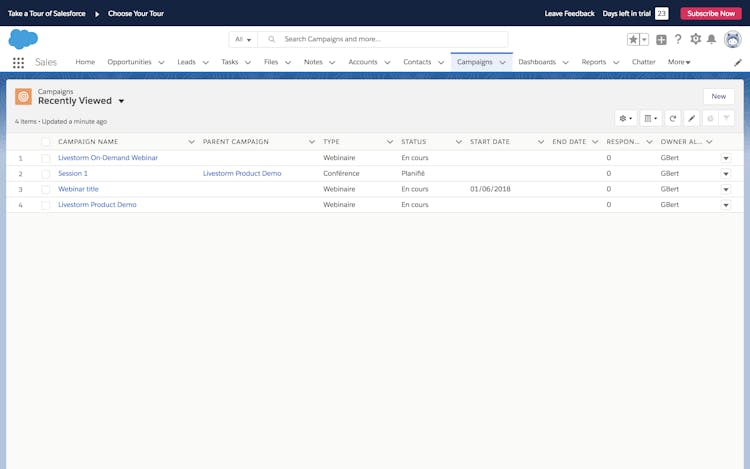Image resolution: width=750 pixels, height=469 pixels.
Task: Click the New campaign button
Action: [x=718, y=96]
